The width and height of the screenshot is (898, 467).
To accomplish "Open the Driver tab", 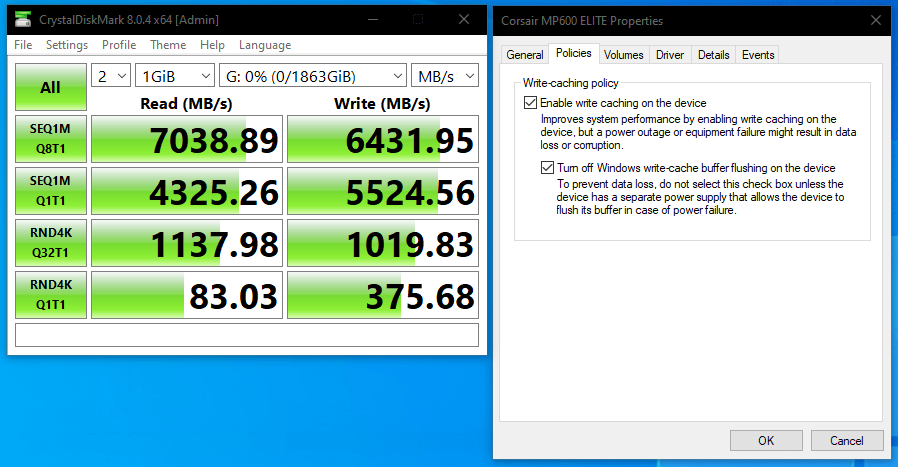I will click(x=670, y=55).
